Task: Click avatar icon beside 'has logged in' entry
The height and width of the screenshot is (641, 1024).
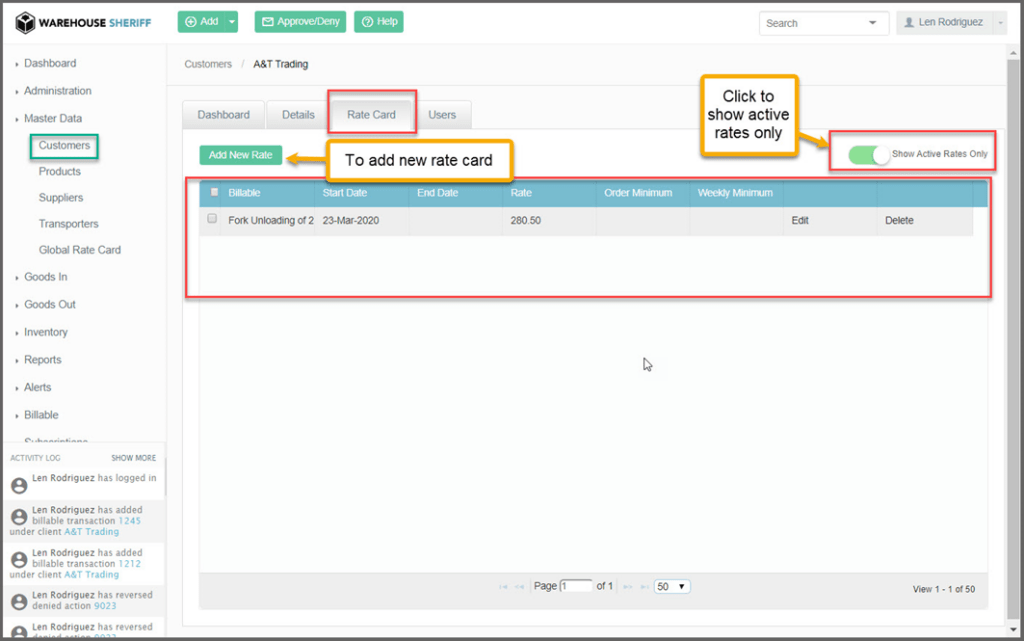Action: (18, 485)
